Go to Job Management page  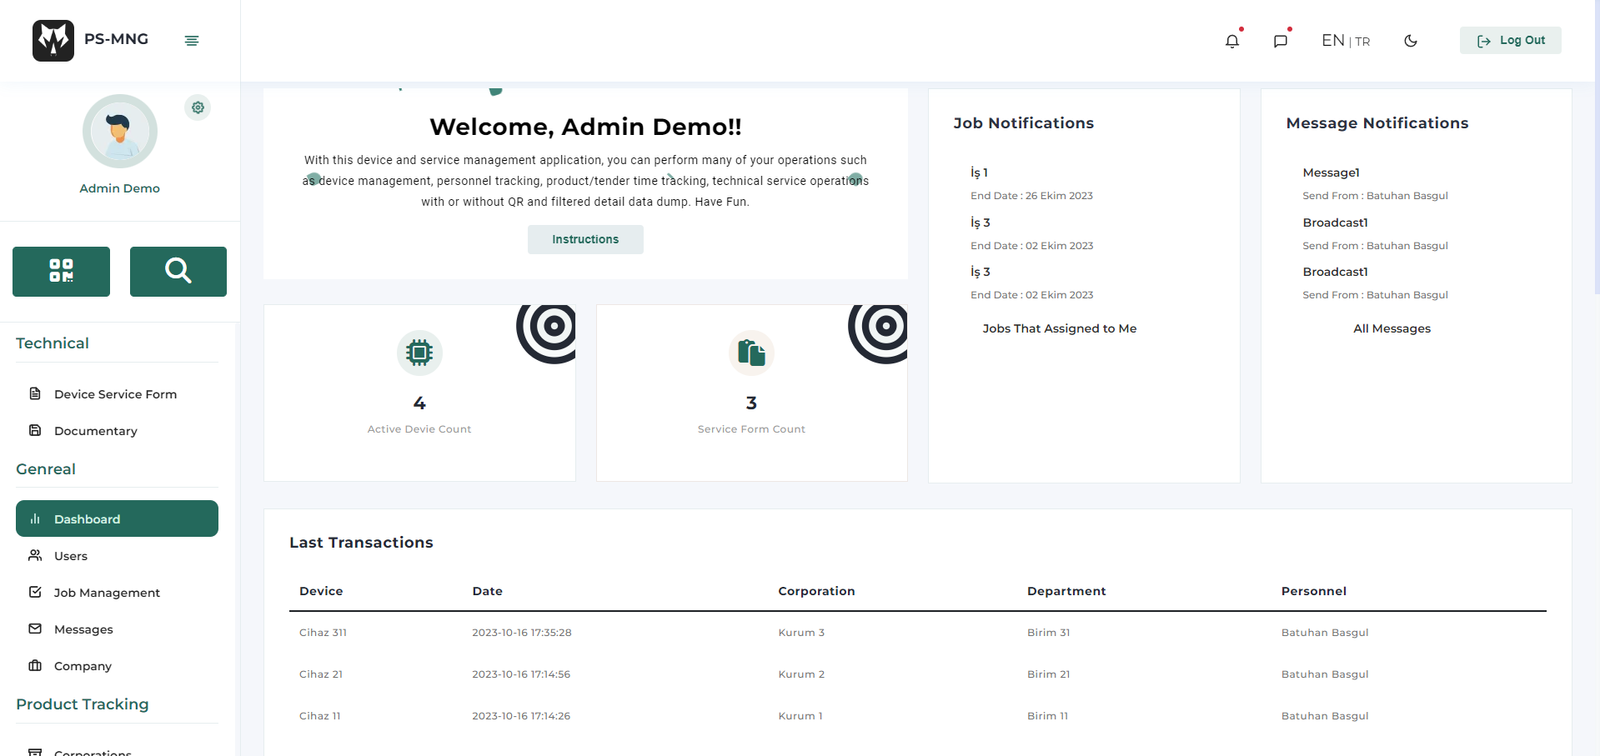pos(106,592)
